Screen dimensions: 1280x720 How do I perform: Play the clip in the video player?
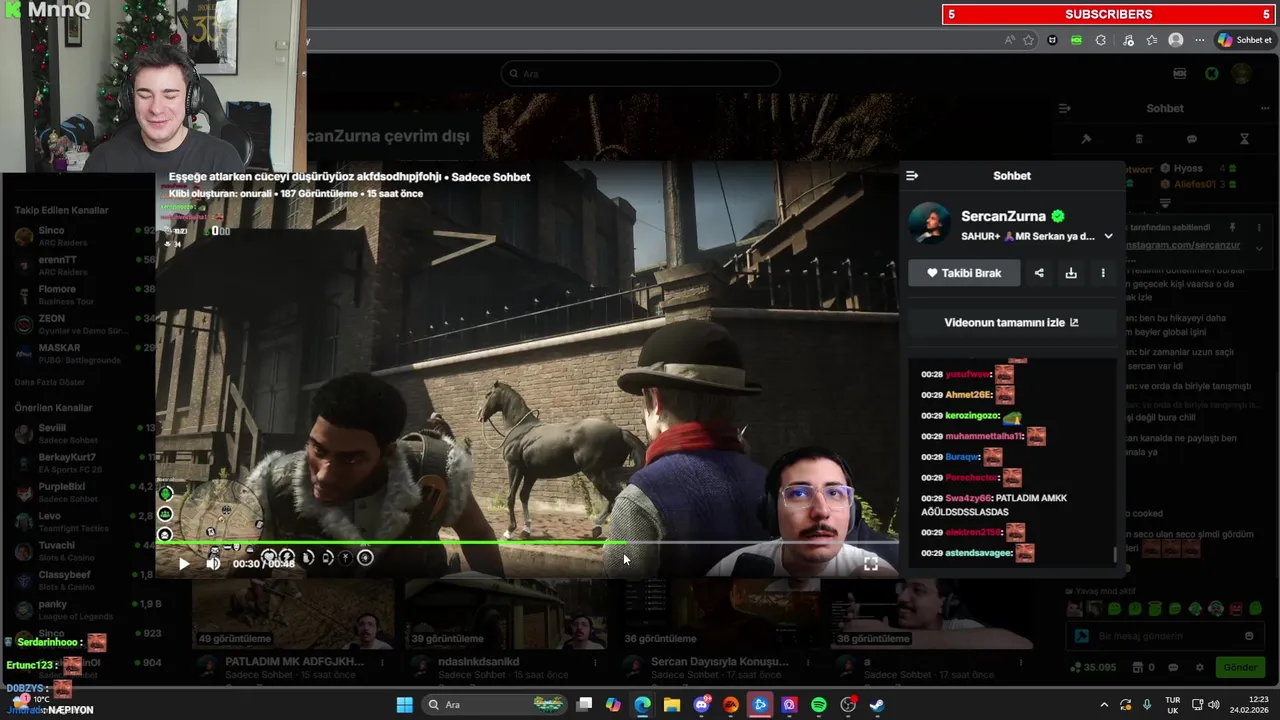(184, 564)
